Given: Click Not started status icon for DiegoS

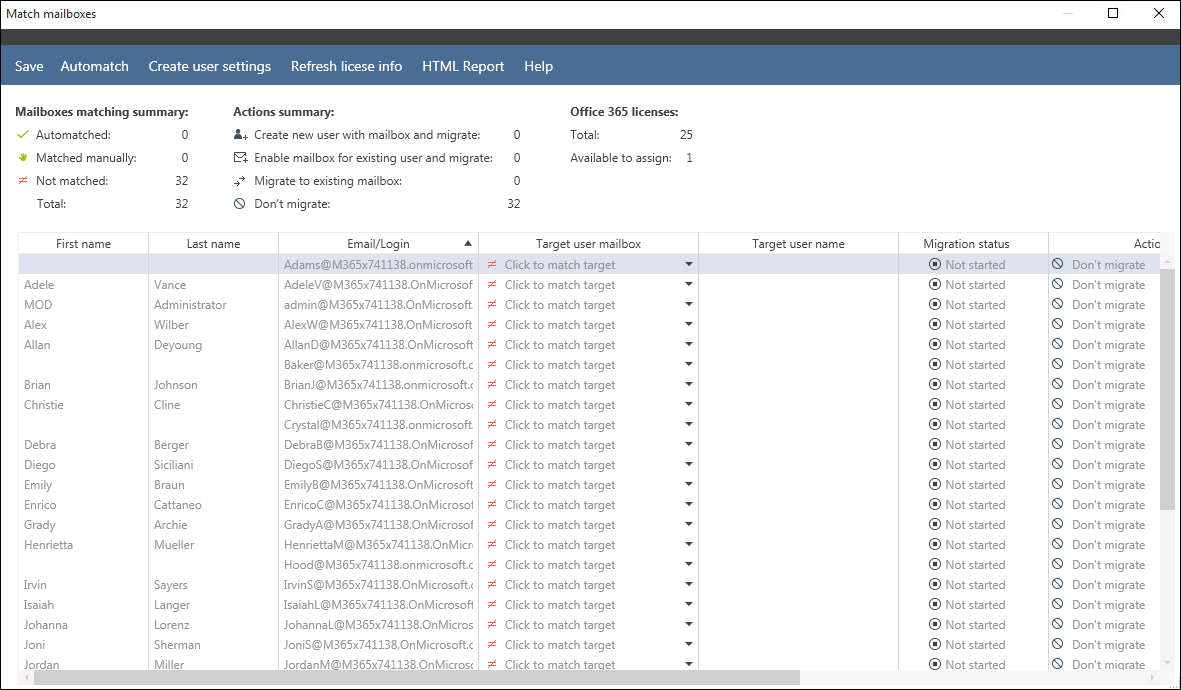Looking at the screenshot, I should click(935, 465).
